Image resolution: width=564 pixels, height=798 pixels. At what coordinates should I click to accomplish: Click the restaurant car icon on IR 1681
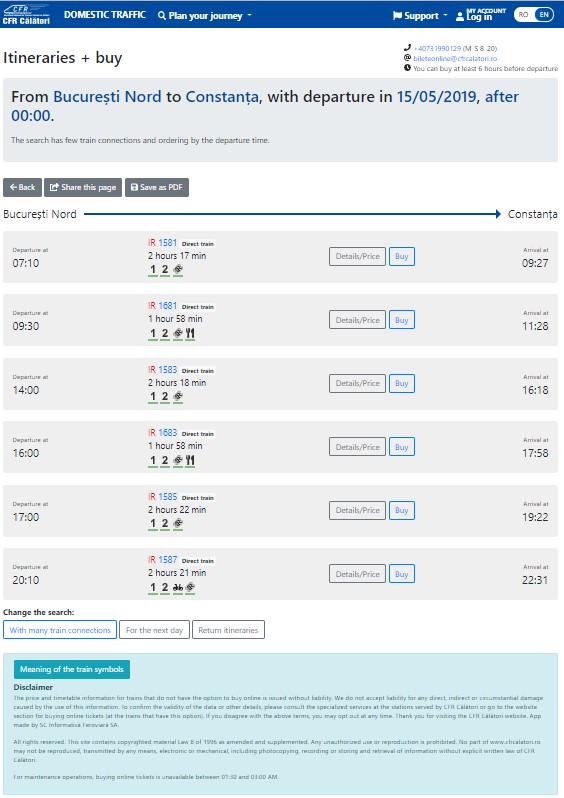[x=190, y=333]
